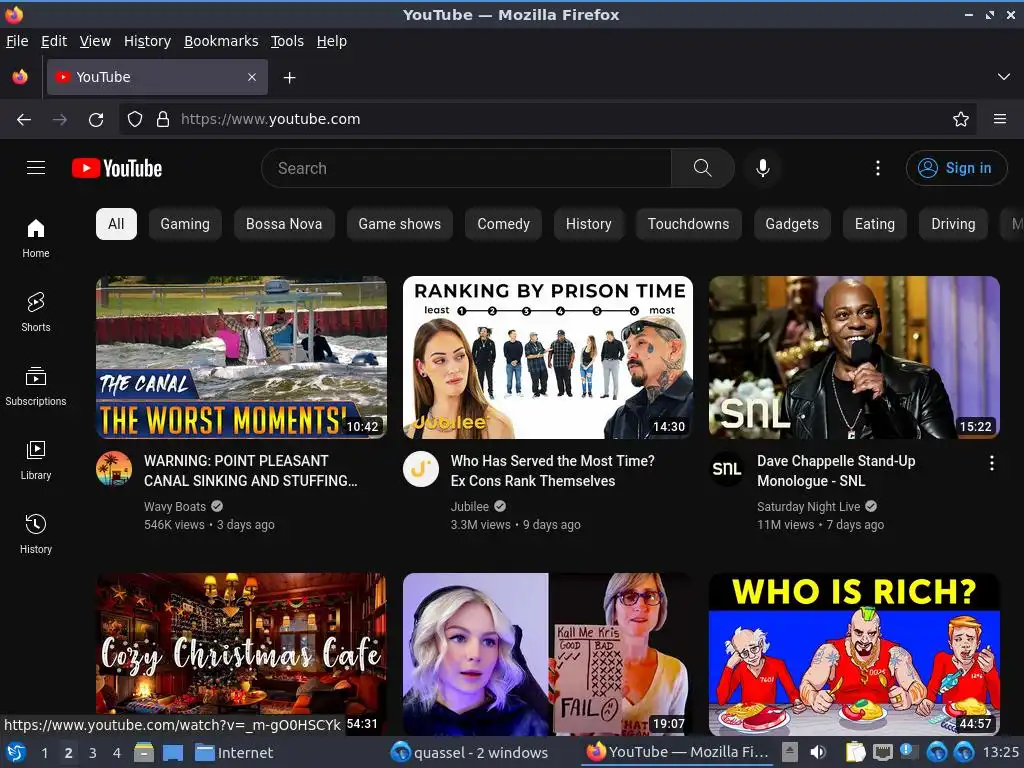Click Wavy Boats channel avatar

114,469
